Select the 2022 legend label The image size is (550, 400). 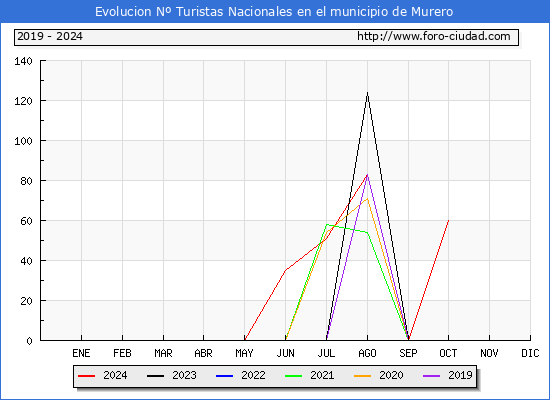pyautogui.click(x=253, y=375)
